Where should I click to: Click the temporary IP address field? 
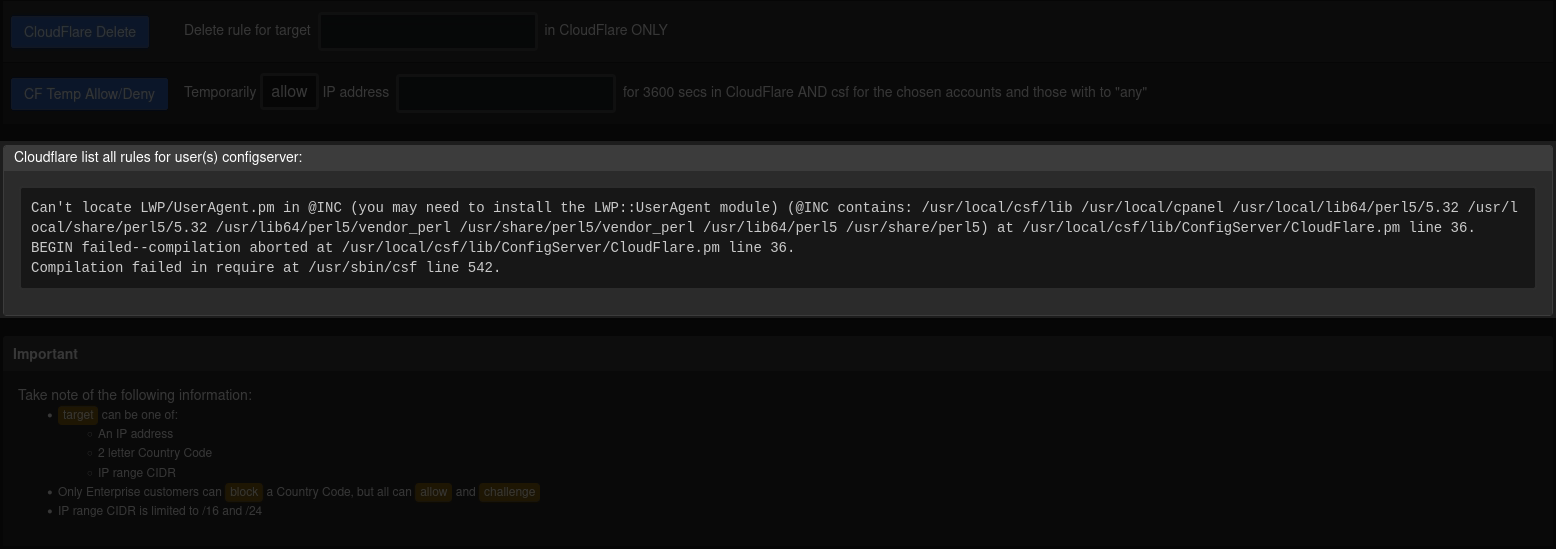click(506, 93)
